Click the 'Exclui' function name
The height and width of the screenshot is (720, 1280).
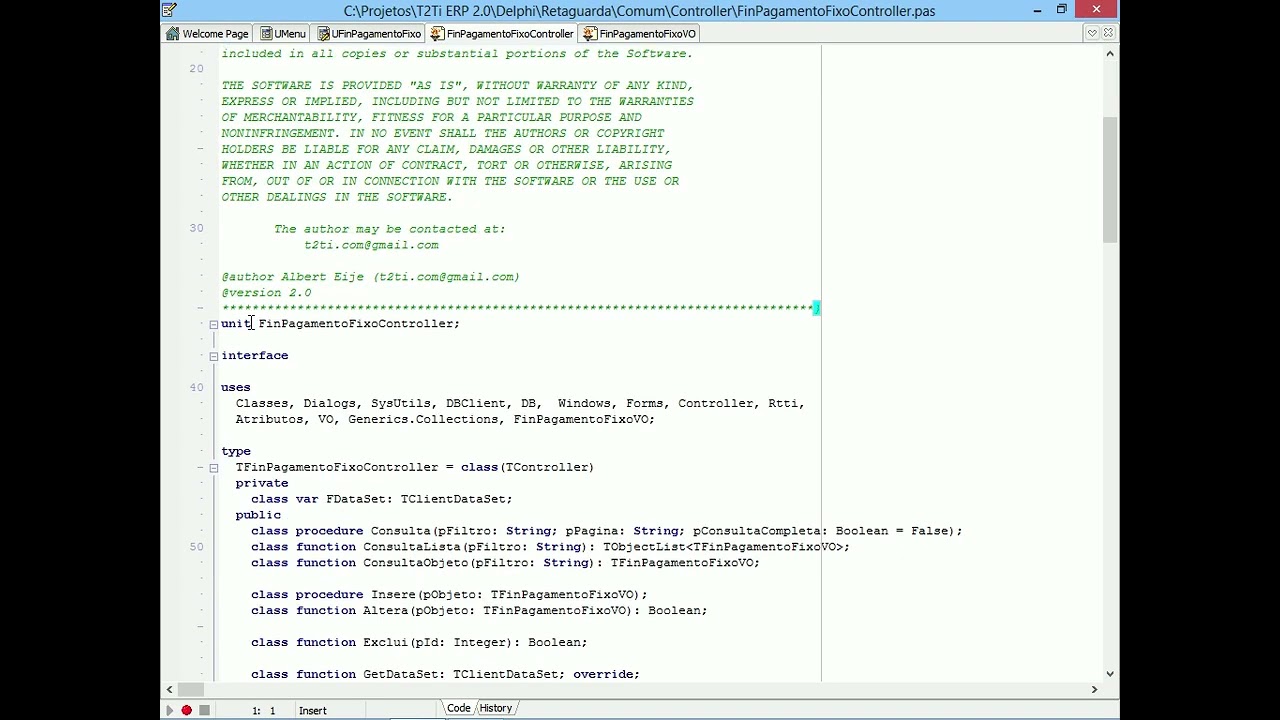point(386,643)
